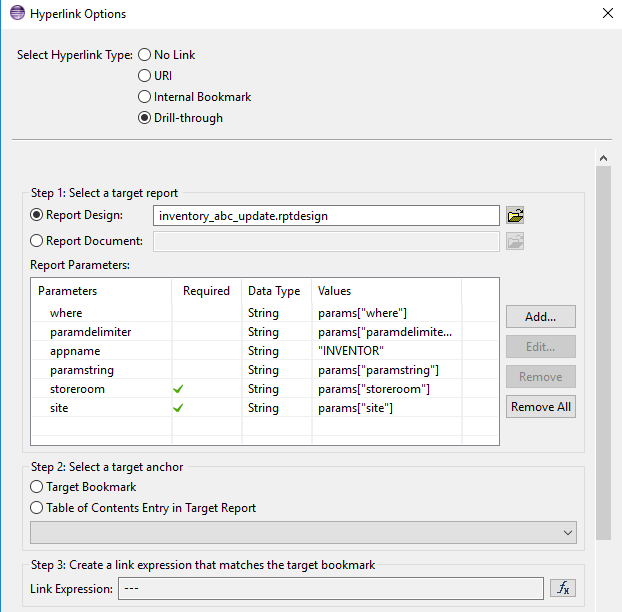Click the Link Expression input field
The image size is (622, 612).
(x=331, y=589)
